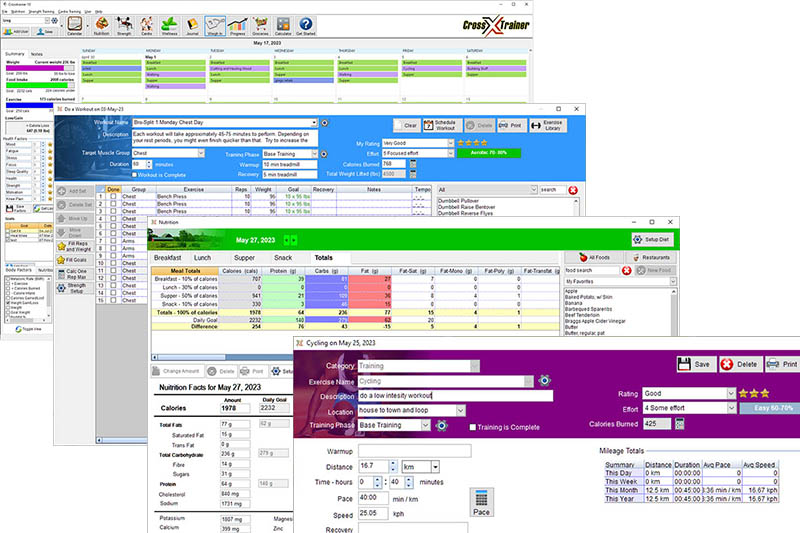Open the Get Started help icon
This screenshot has height=533, width=800.
point(306,26)
